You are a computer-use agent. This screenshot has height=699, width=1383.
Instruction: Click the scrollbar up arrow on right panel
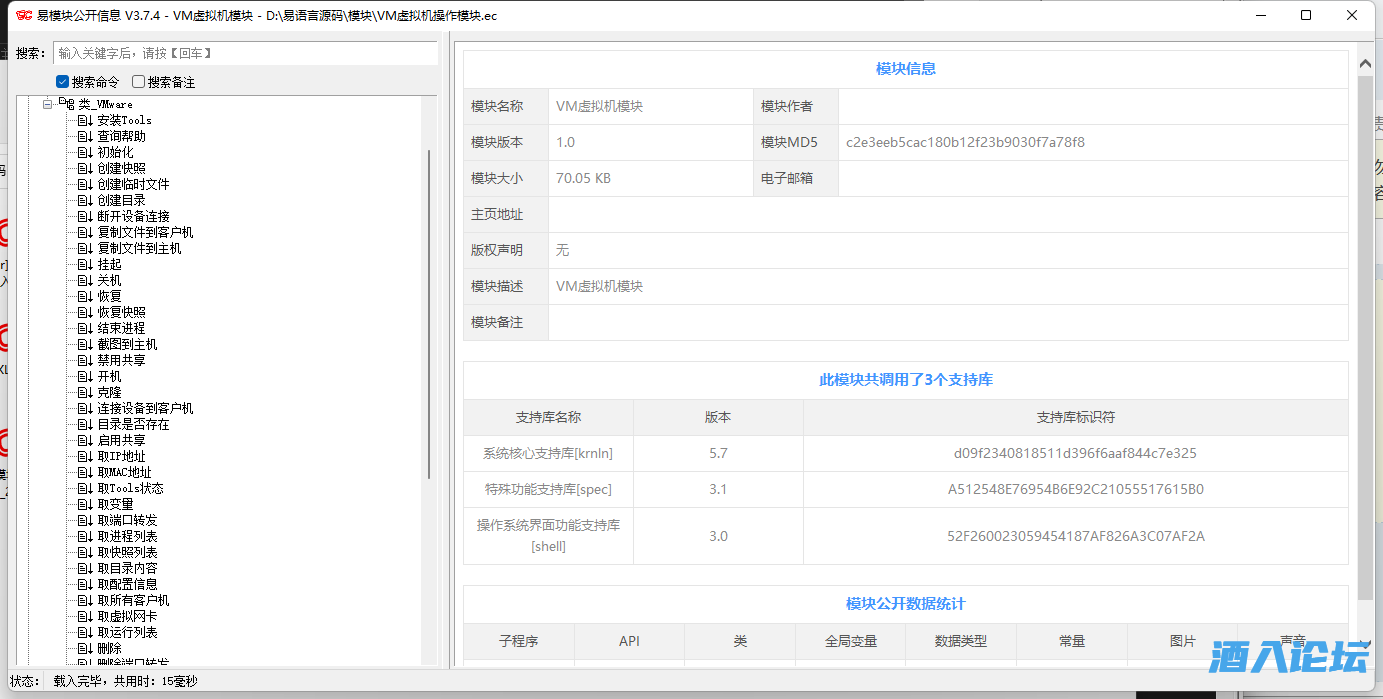1365,62
